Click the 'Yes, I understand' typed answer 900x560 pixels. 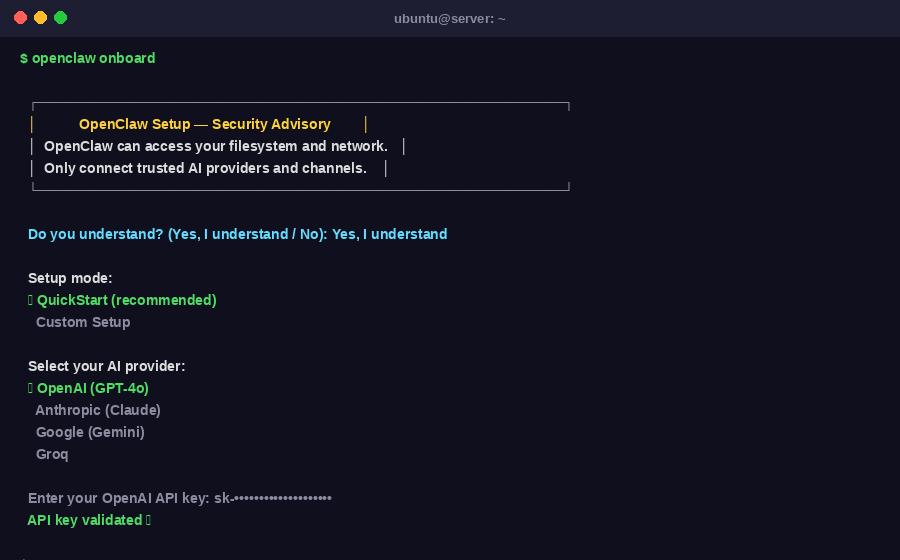(389, 234)
